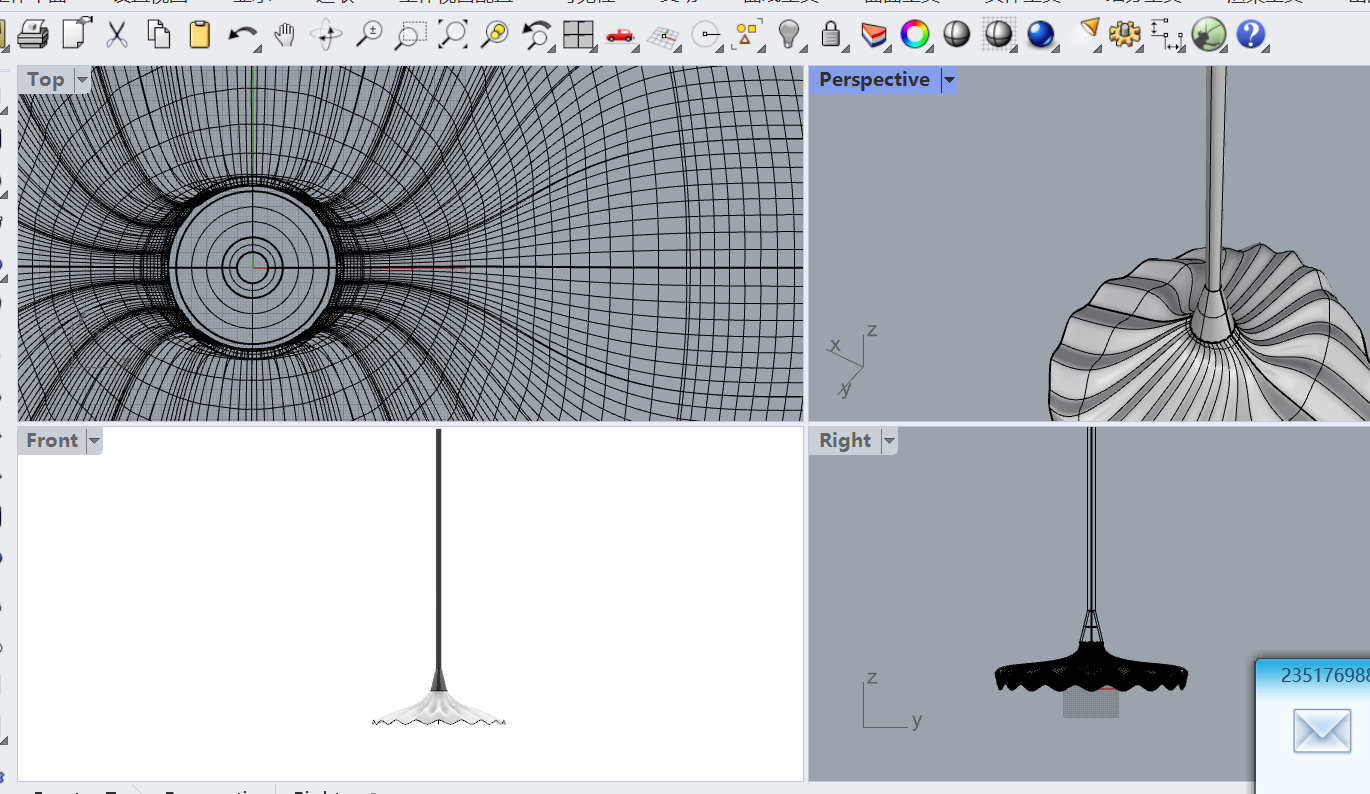The image size is (1370, 794).
Task: Click the lamp shade in Front viewport
Action: (x=439, y=709)
